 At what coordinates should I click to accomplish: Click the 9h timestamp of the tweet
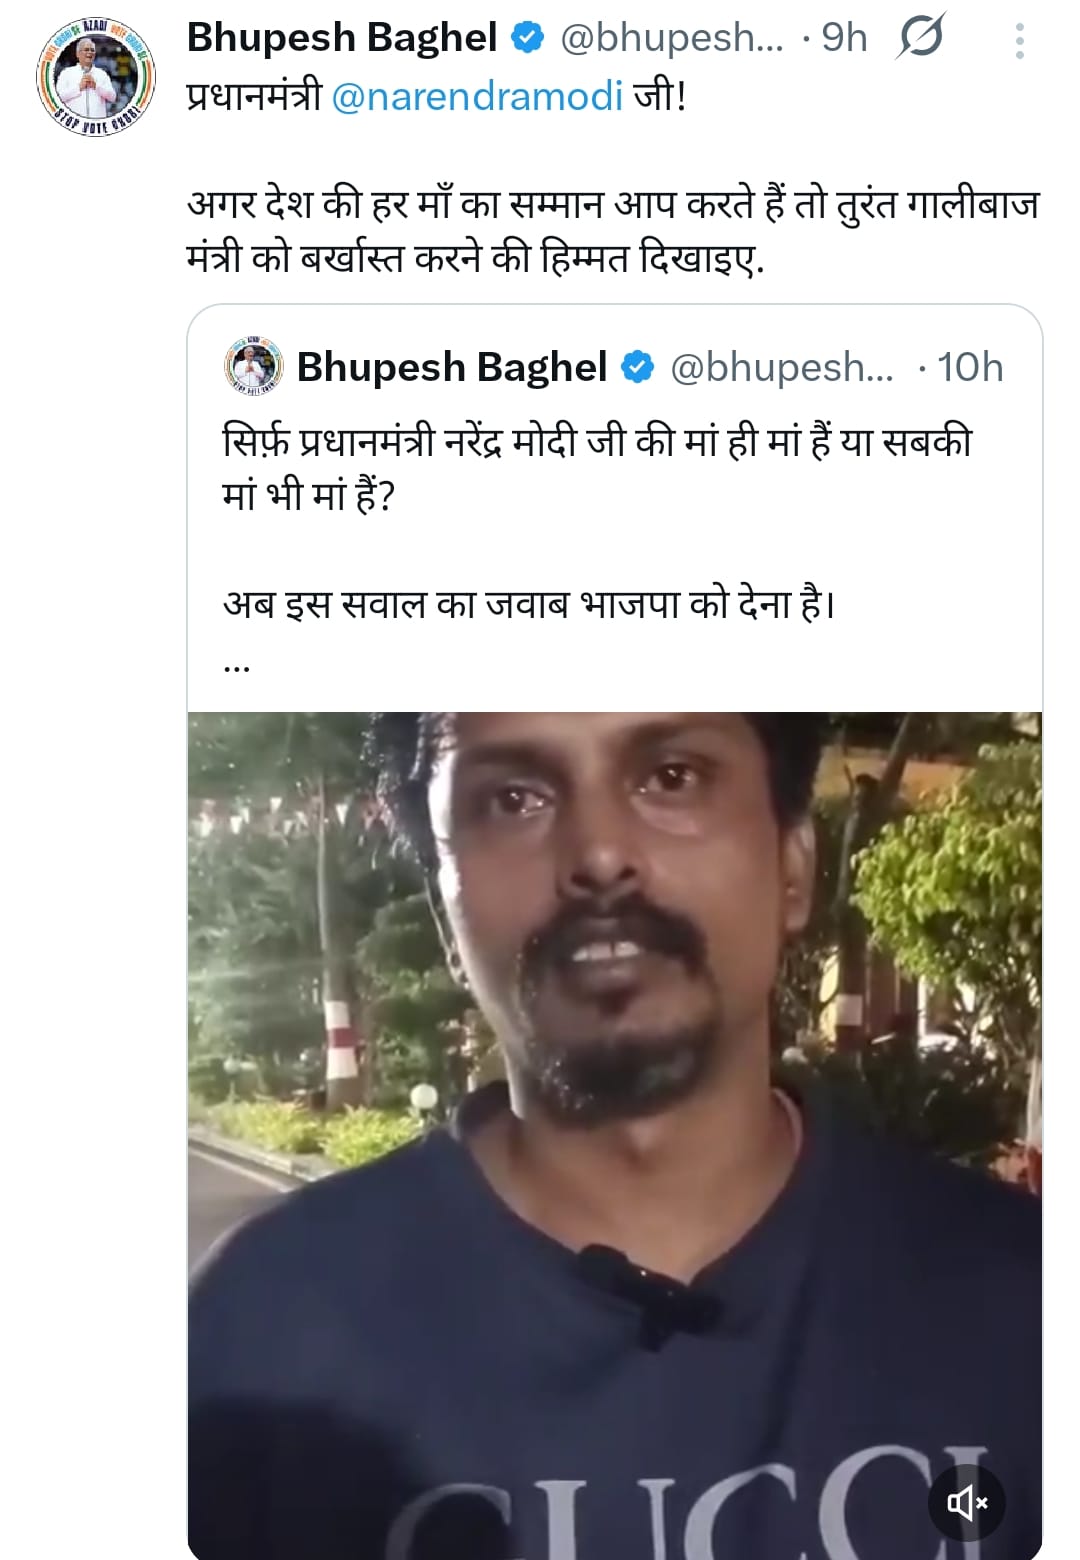(x=843, y=38)
